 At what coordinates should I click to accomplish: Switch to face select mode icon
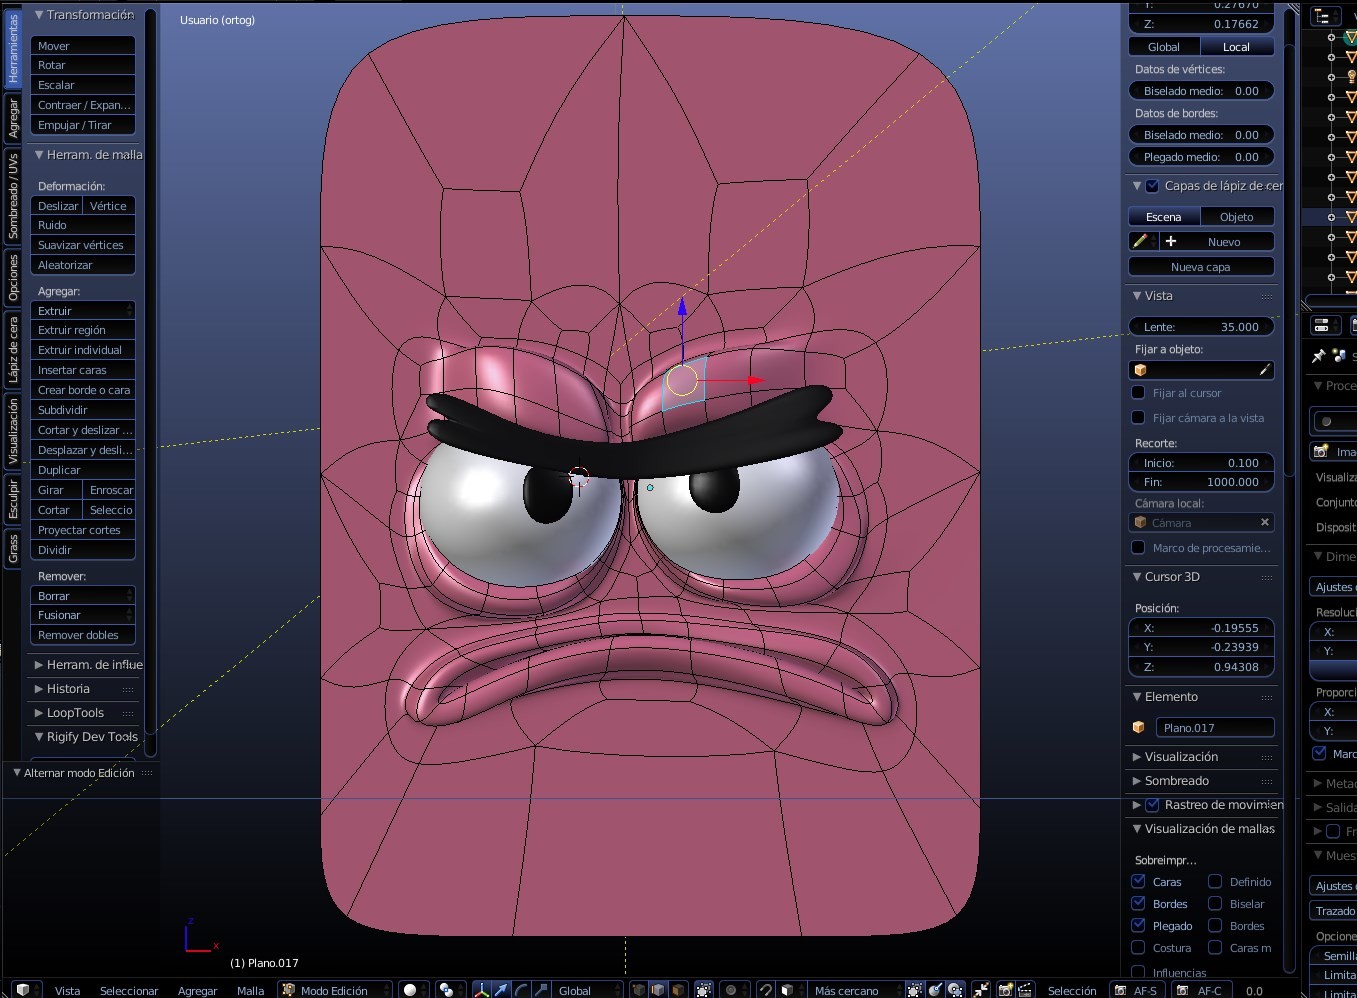click(x=678, y=990)
